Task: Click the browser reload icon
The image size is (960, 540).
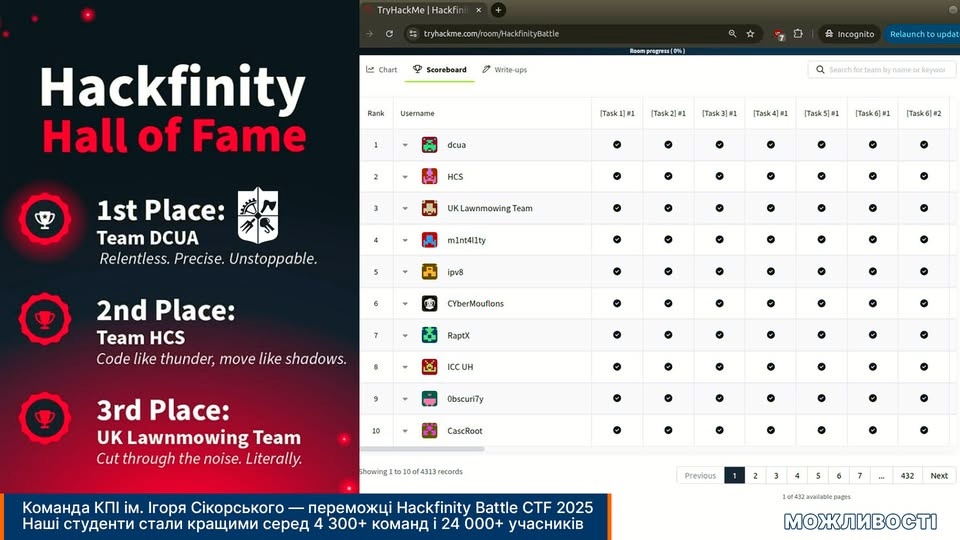Action: [389, 33]
